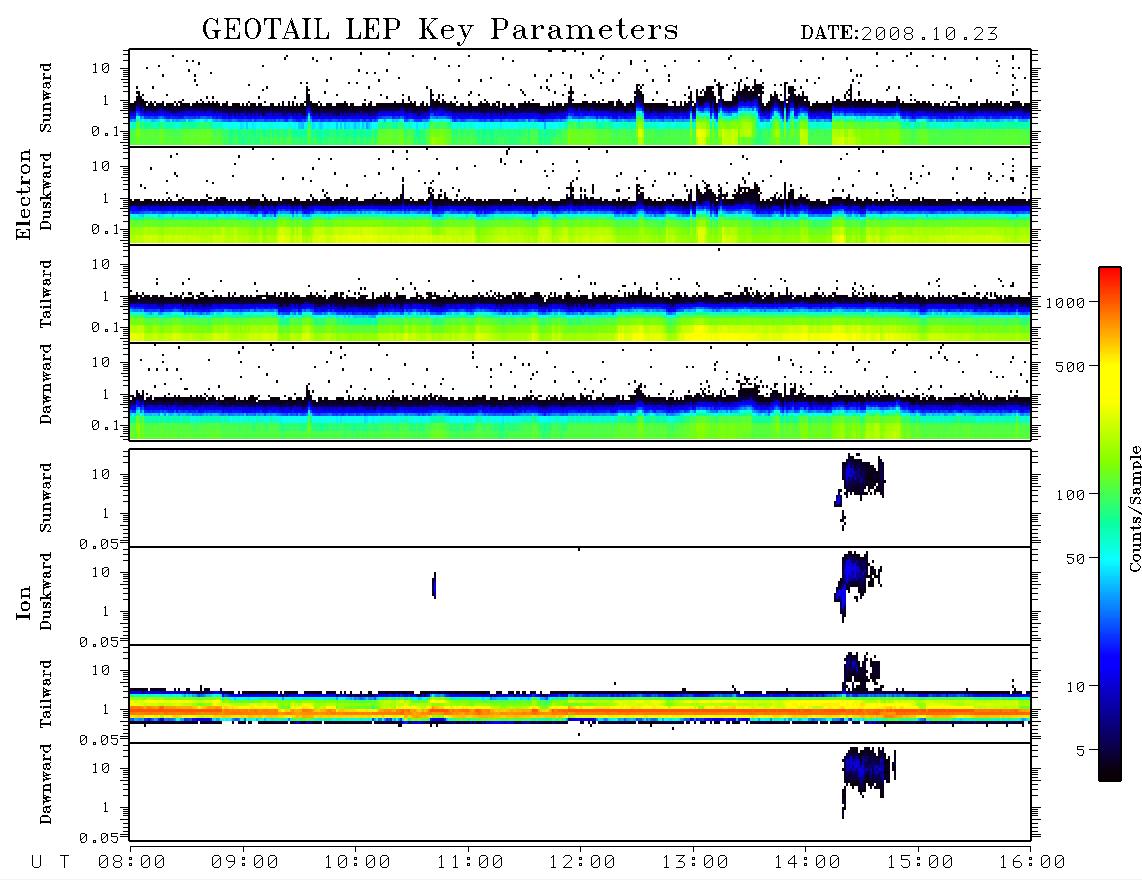Click the Electron group axis label
1142x880 pixels.
(x=23, y=194)
